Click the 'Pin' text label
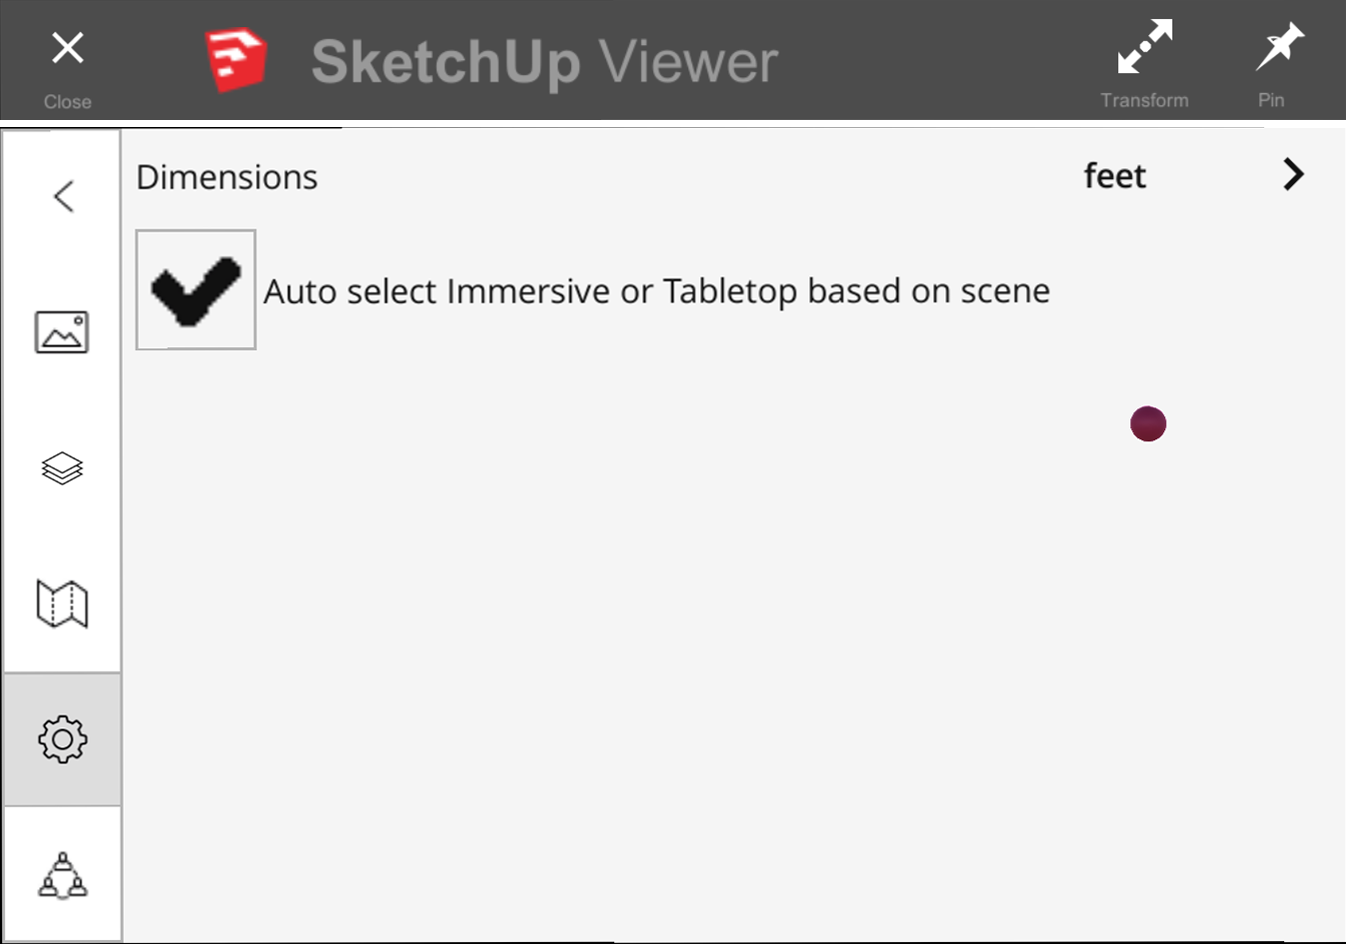The height and width of the screenshot is (944, 1346). pos(1271,100)
